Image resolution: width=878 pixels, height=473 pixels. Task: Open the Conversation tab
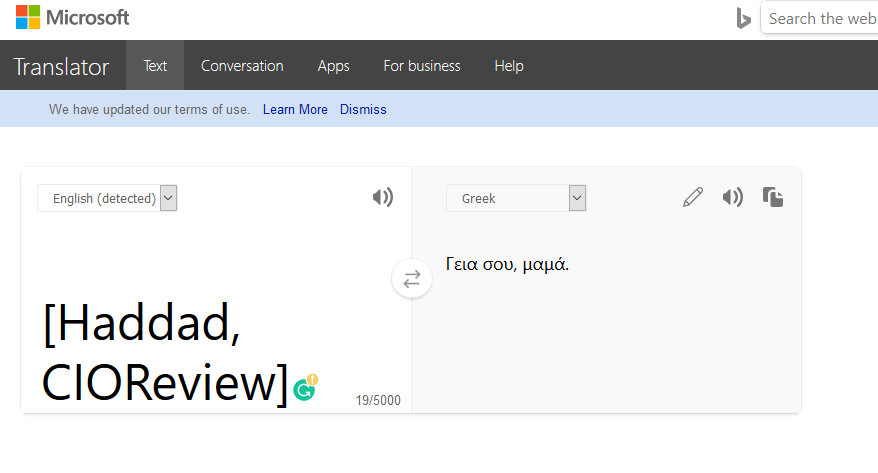point(242,65)
